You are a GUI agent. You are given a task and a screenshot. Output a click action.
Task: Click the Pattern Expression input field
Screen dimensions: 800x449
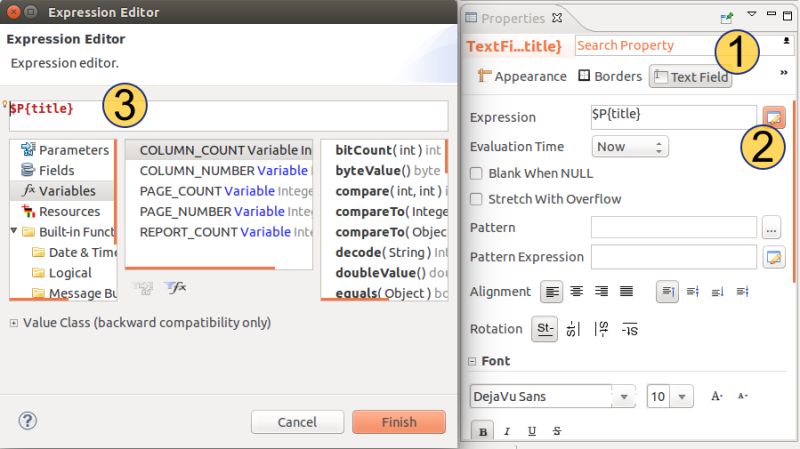click(673, 257)
